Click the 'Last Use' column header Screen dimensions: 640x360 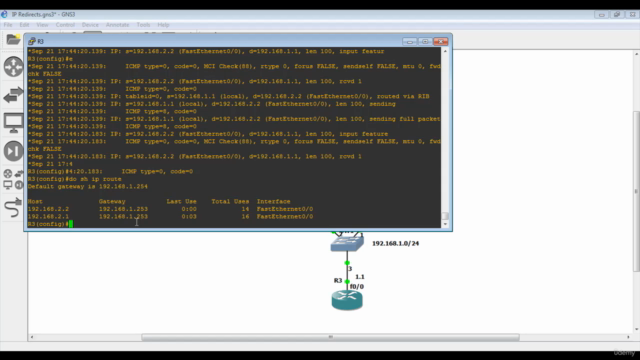coord(182,202)
